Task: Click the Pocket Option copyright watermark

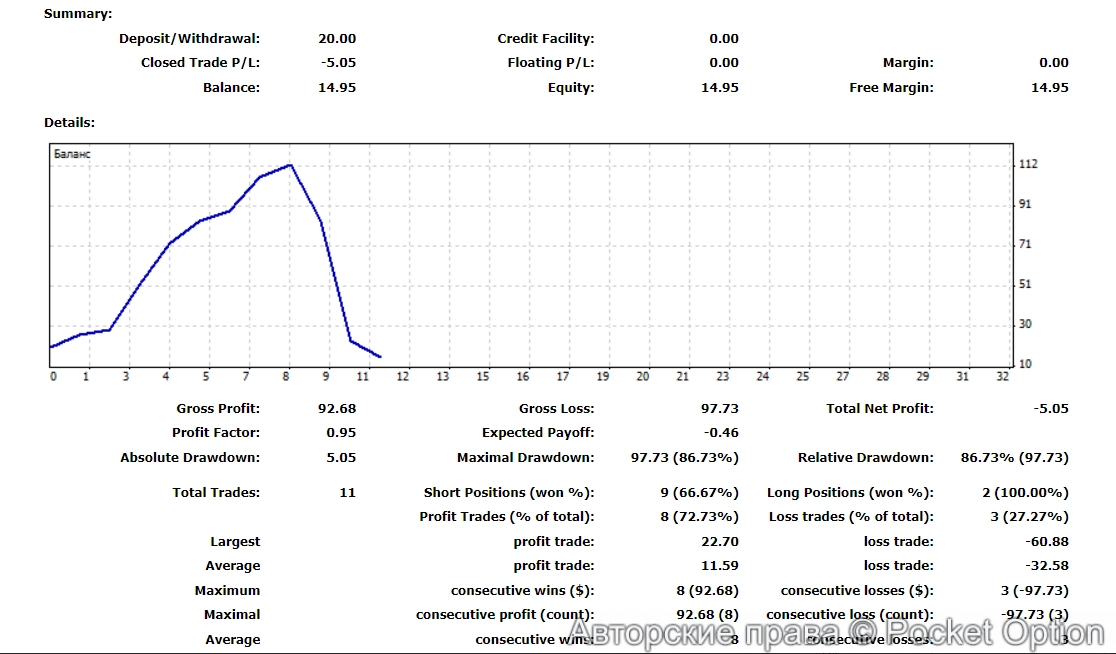Action: (848, 633)
